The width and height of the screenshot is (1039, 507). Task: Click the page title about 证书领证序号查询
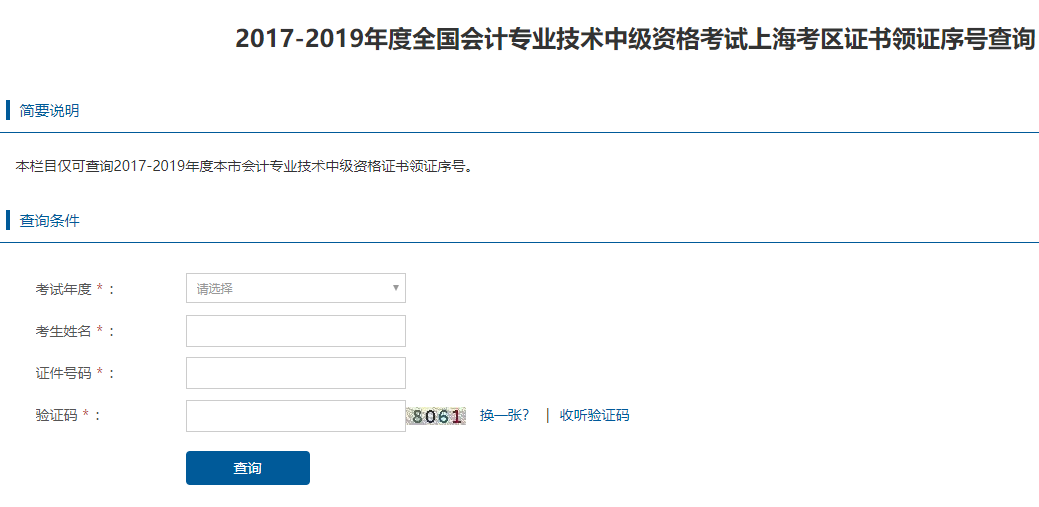click(634, 40)
